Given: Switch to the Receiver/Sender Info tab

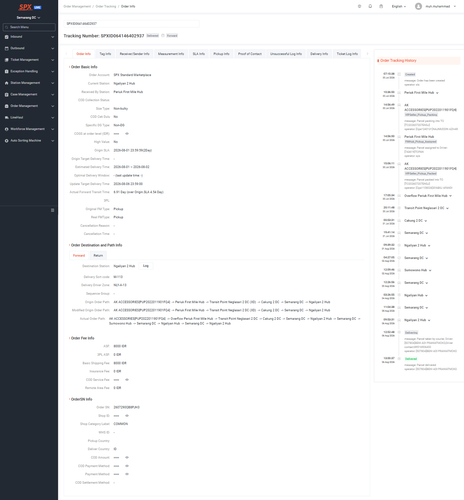Looking at the screenshot, I should pyautogui.click(x=134, y=54).
